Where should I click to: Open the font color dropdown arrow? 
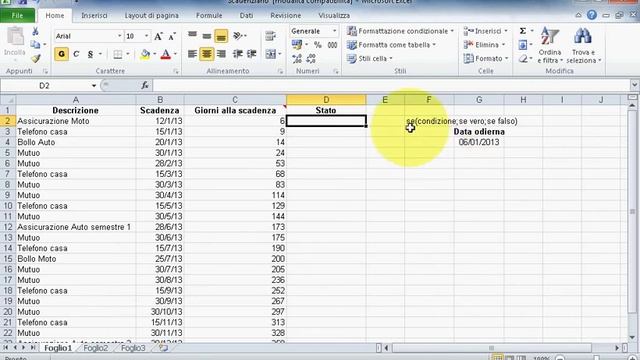pyautogui.click(x=176, y=54)
